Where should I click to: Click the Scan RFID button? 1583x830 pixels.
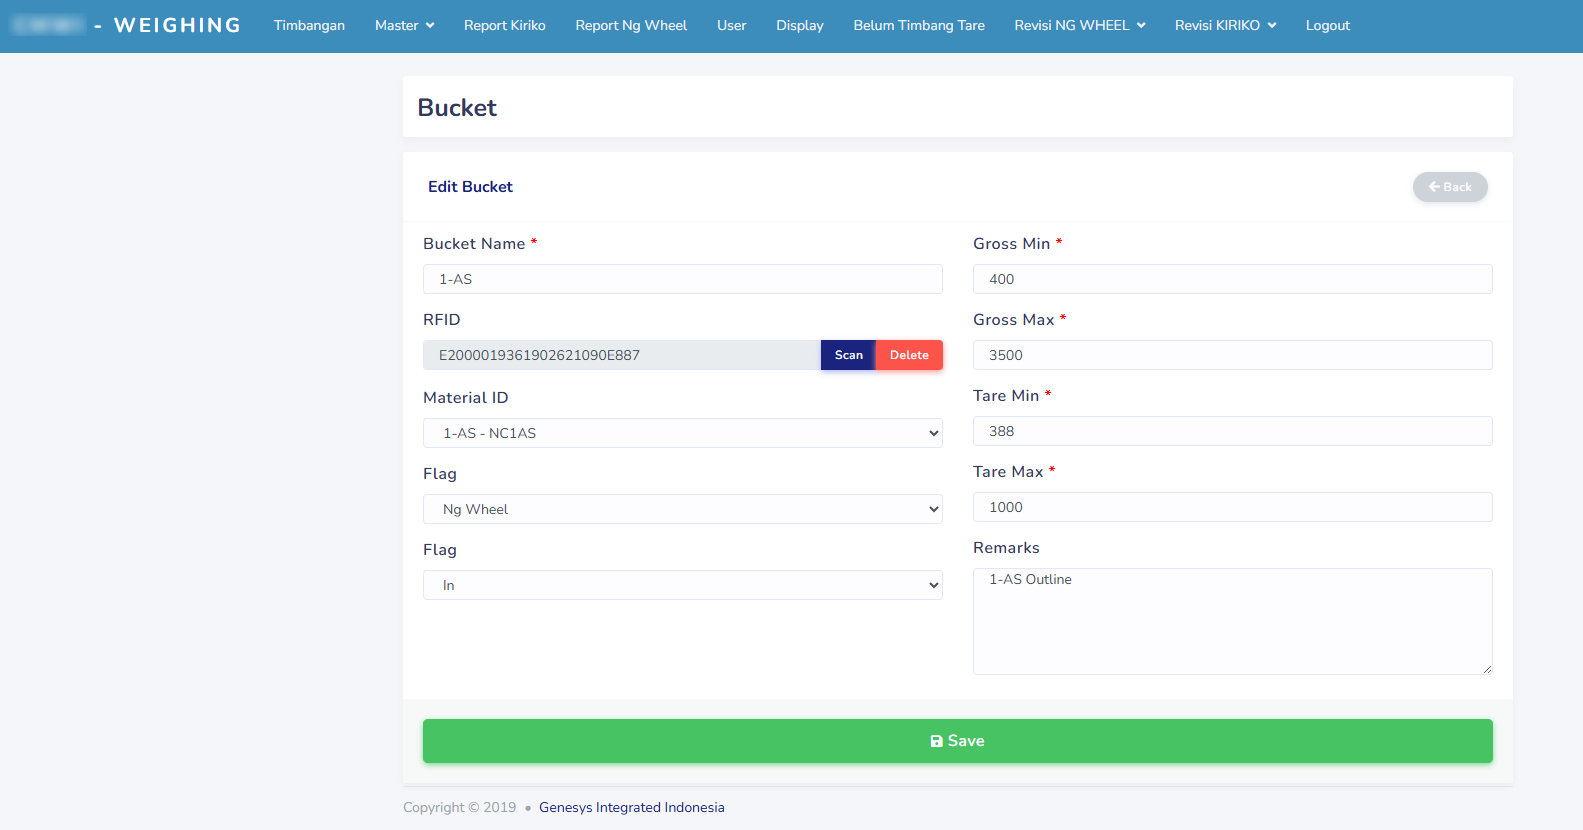848,355
